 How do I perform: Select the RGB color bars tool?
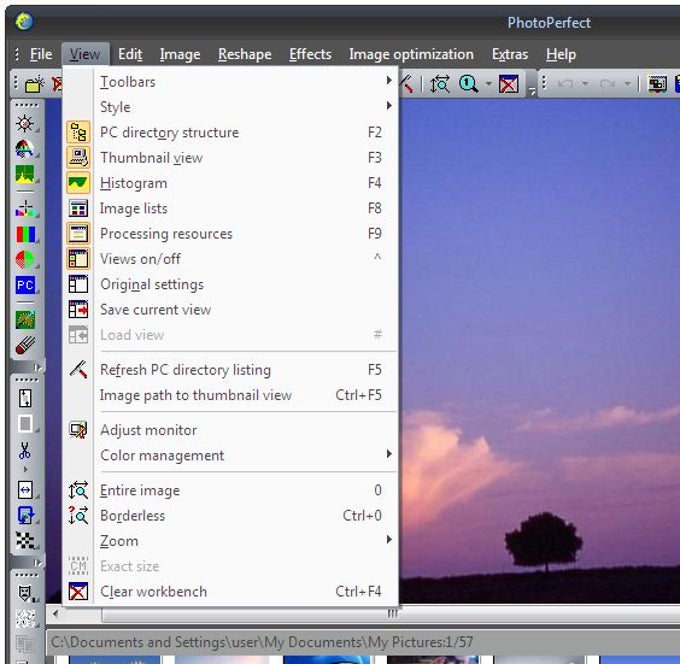click(26, 235)
